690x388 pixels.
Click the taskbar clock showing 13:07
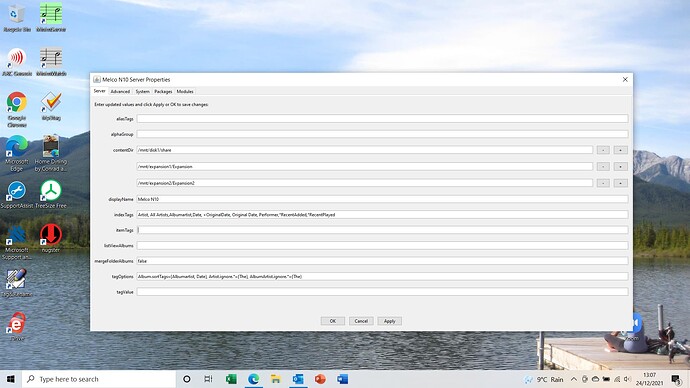pyautogui.click(x=650, y=379)
